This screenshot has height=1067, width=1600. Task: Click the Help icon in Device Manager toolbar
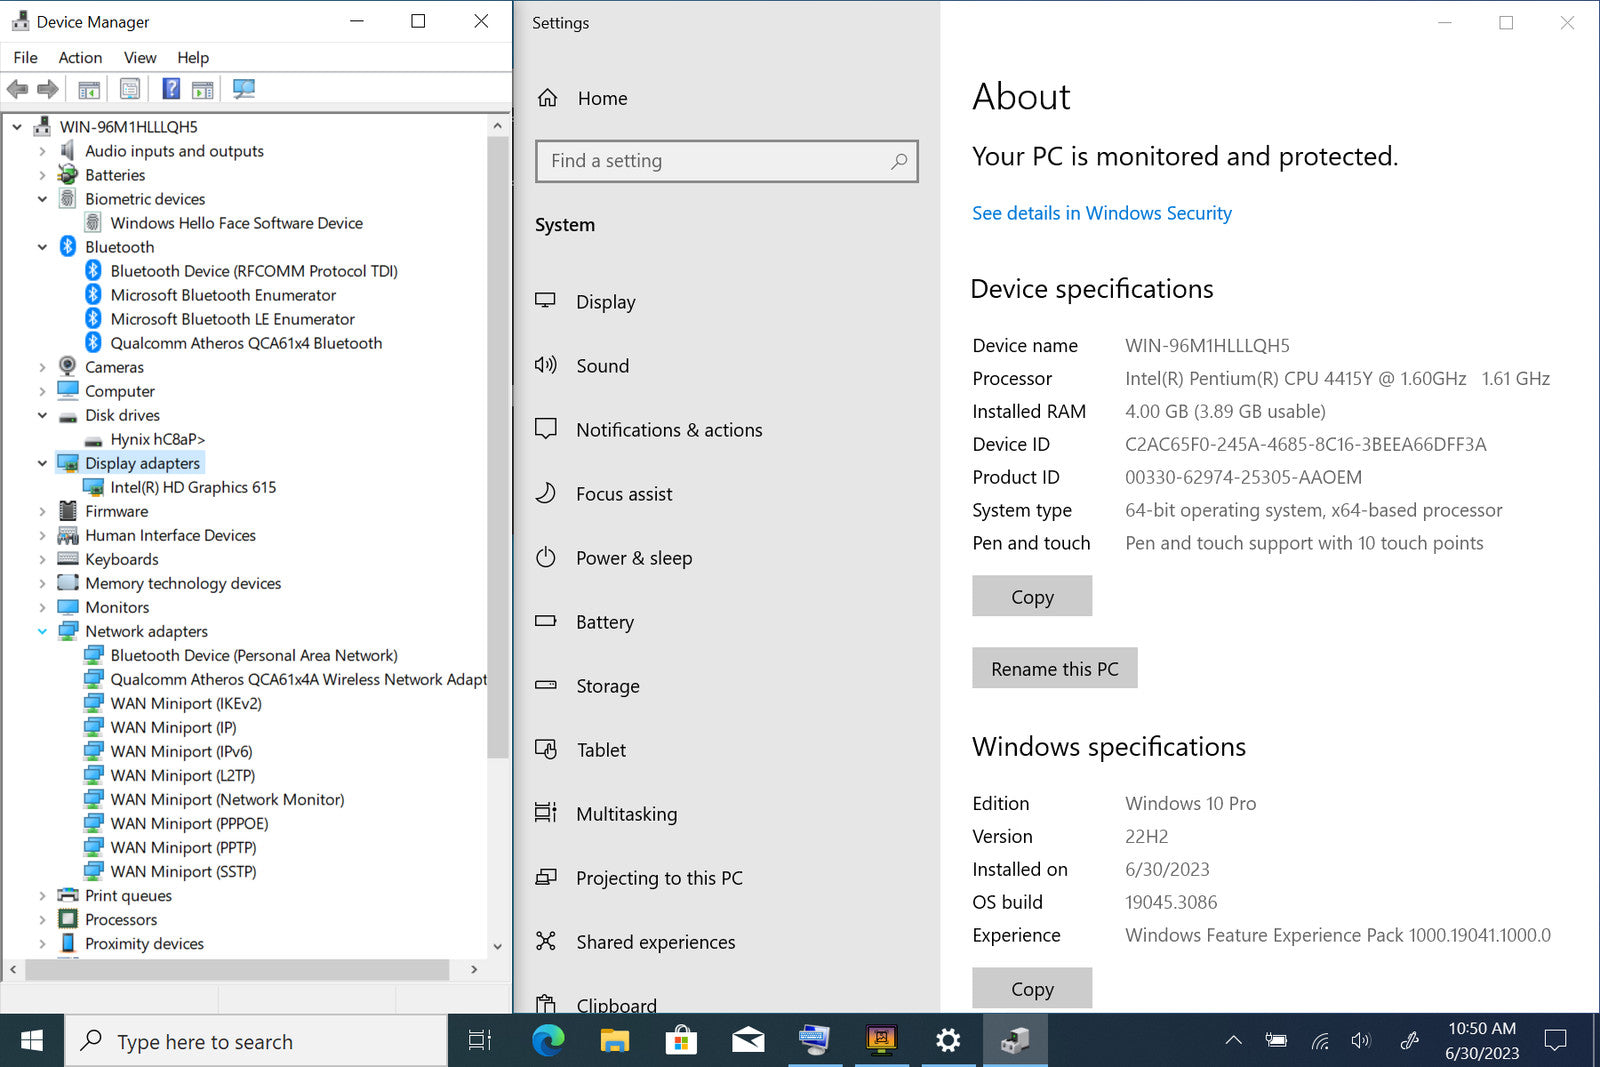[x=171, y=89]
